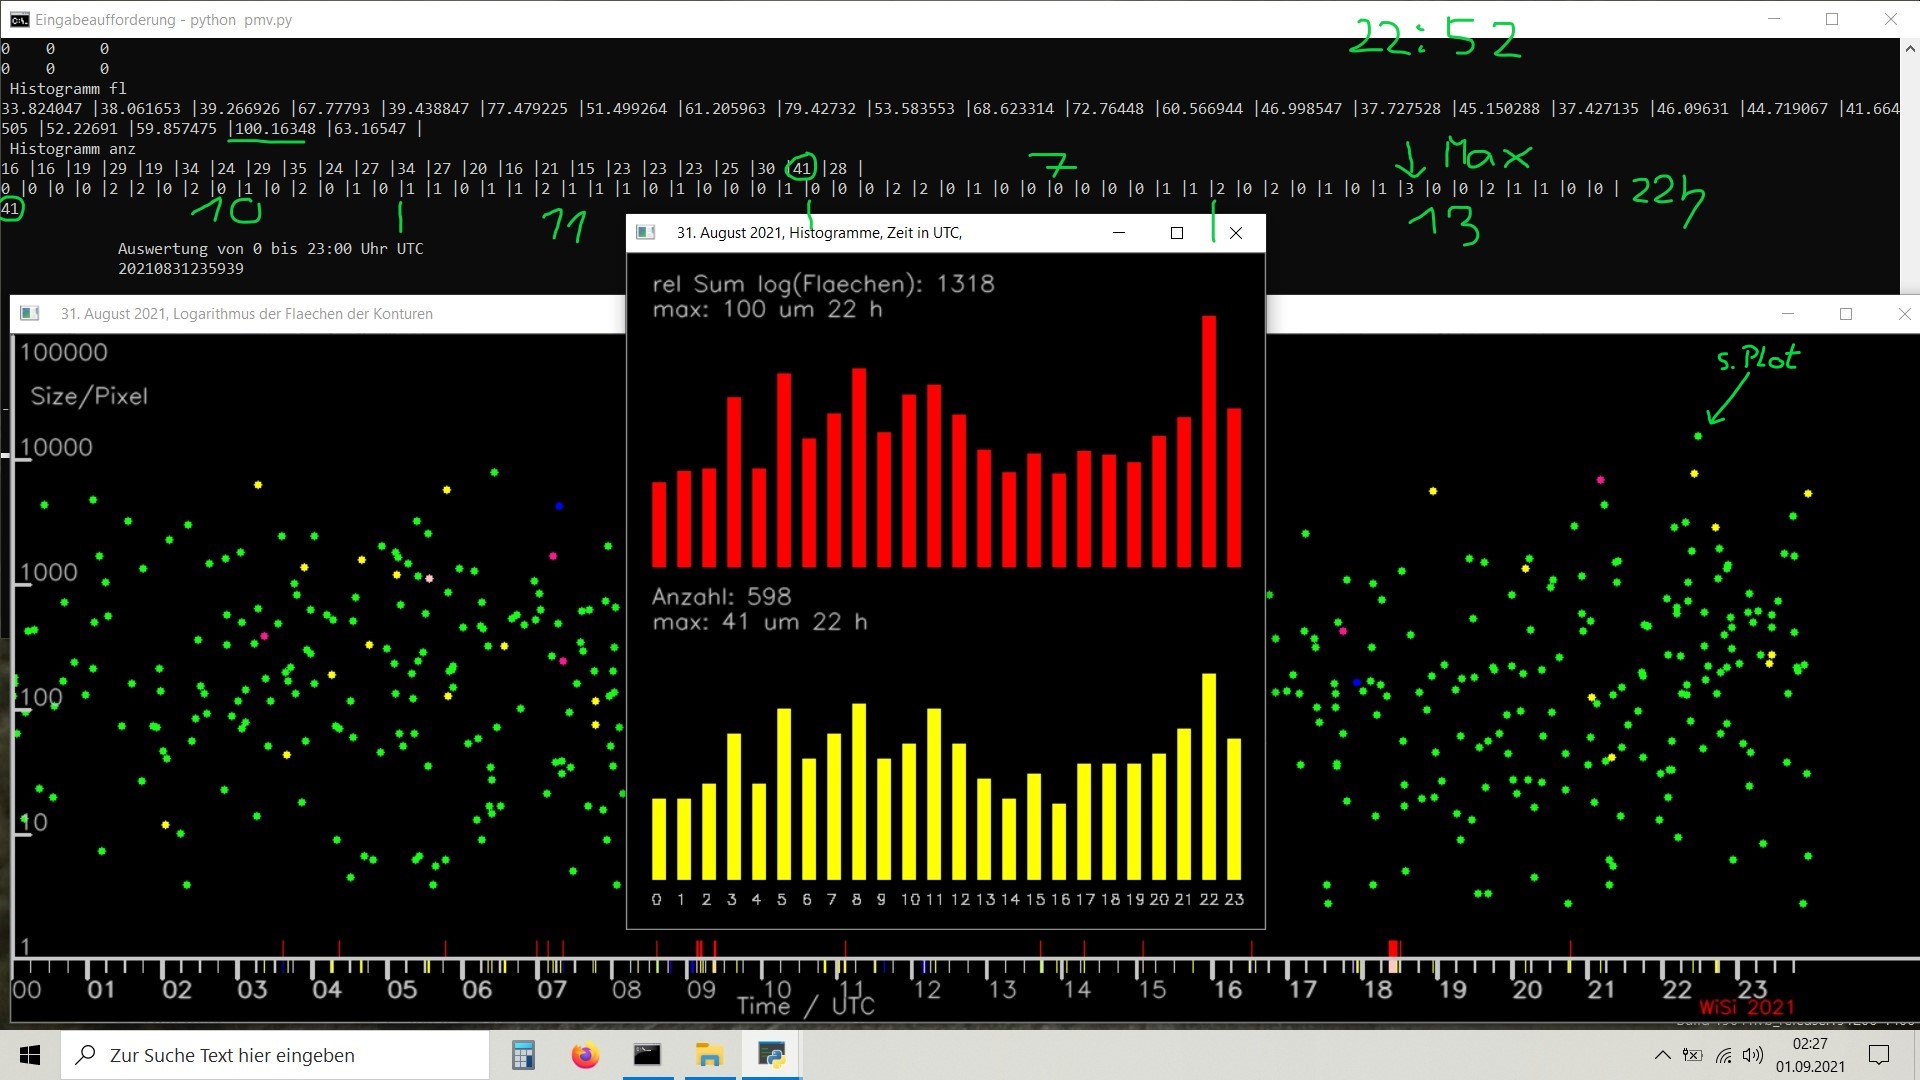Screen dimensions: 1920x1080
Task: Switch to the Python taskbar icon
Action: coord(771,1055)
